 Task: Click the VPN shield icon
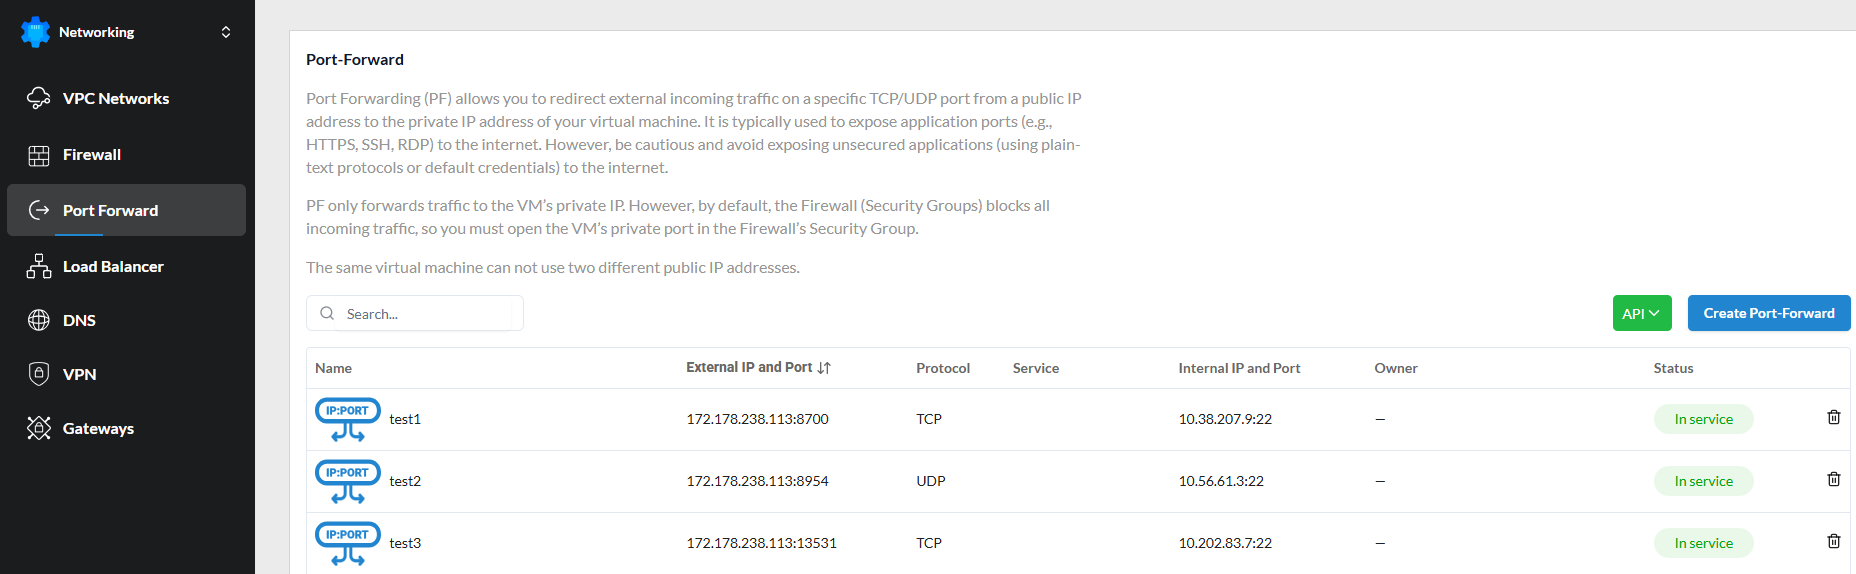click(39, 374)
